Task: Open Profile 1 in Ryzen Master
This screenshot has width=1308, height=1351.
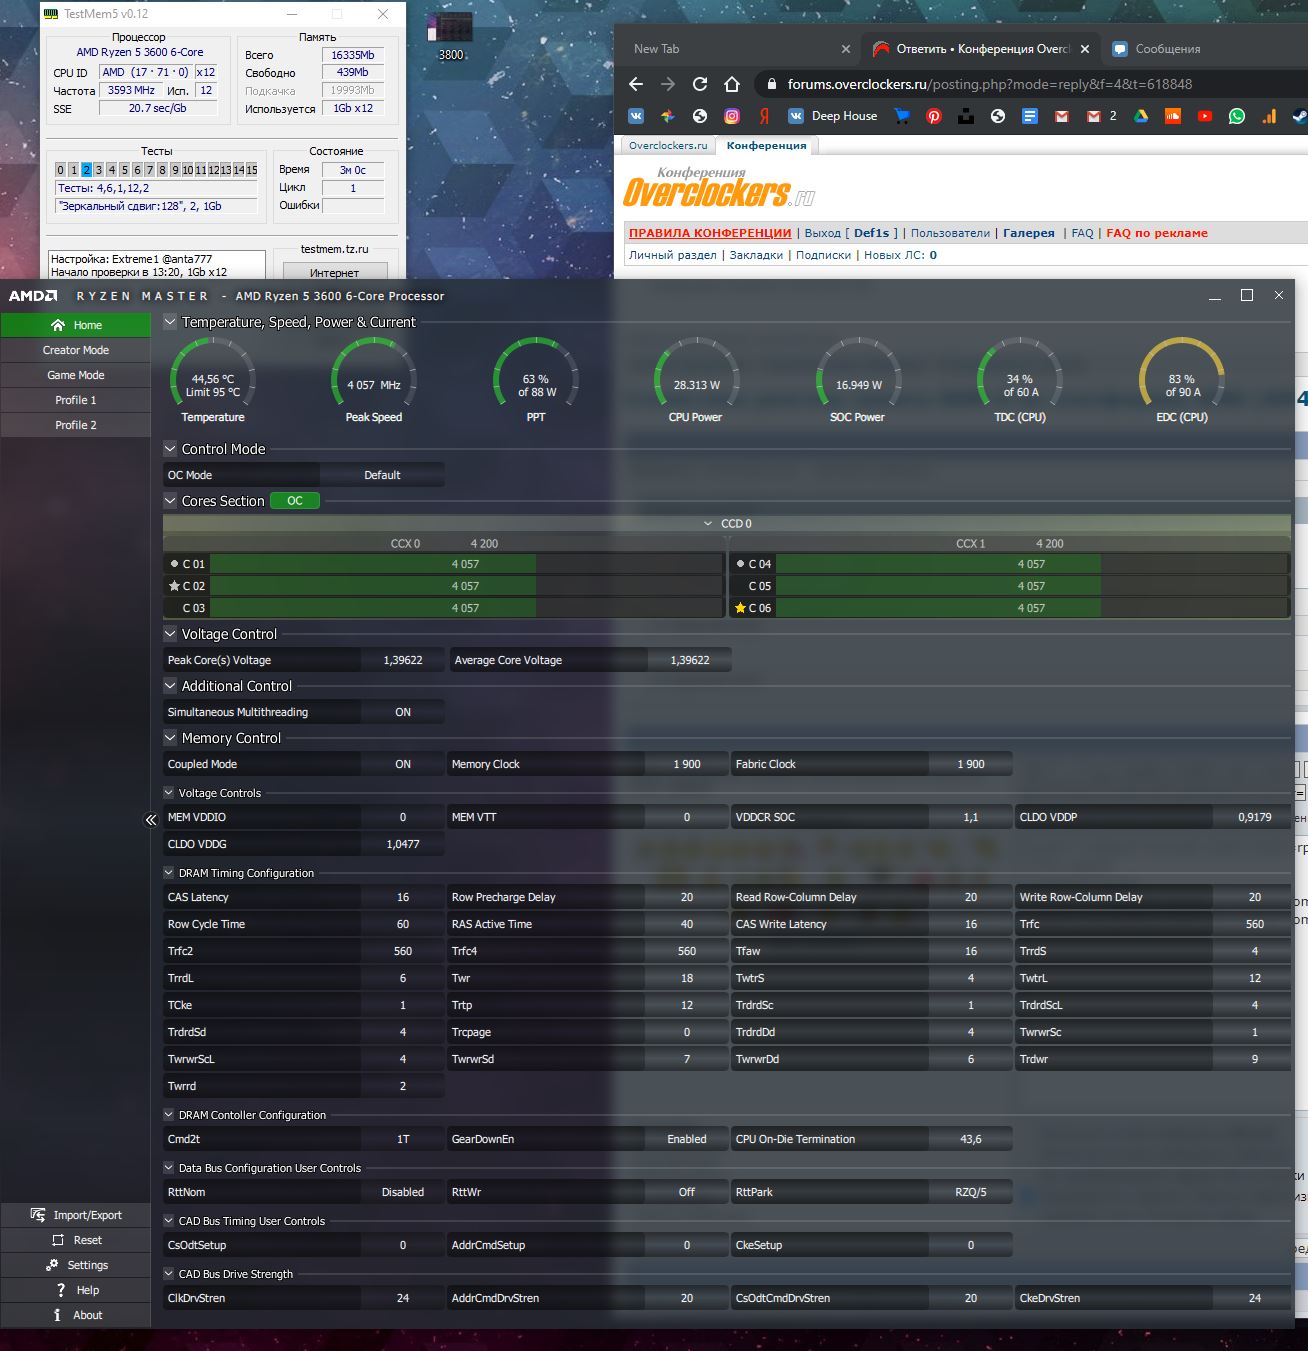Action: click(x=76, y=400)
